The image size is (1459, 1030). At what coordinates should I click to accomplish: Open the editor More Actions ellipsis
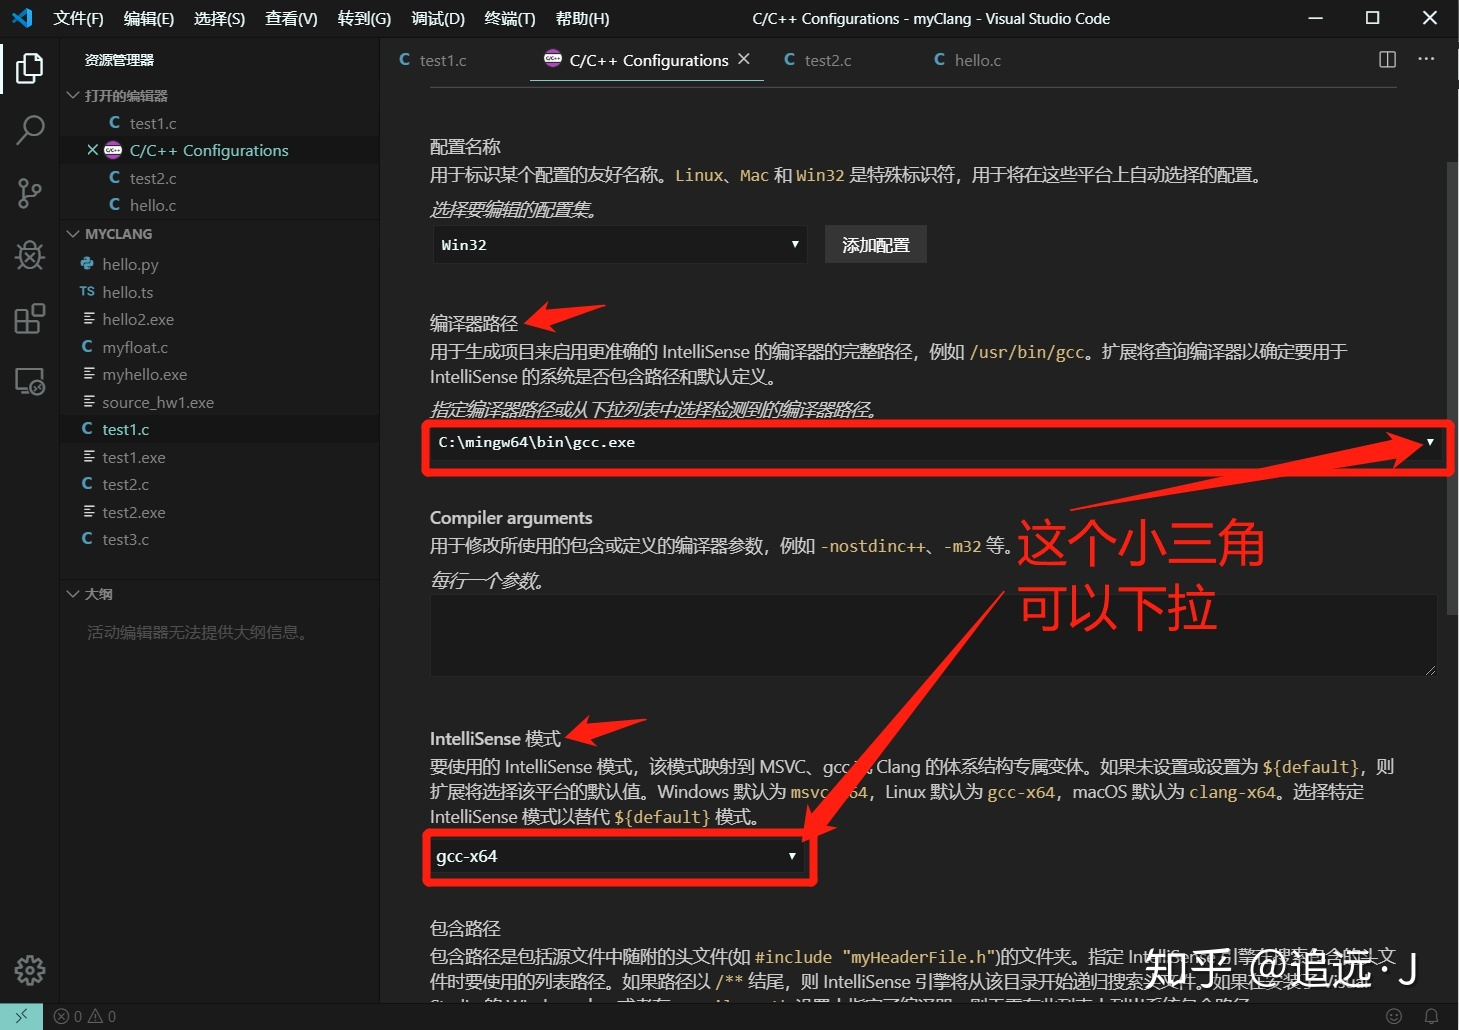tap(1426, 60)
